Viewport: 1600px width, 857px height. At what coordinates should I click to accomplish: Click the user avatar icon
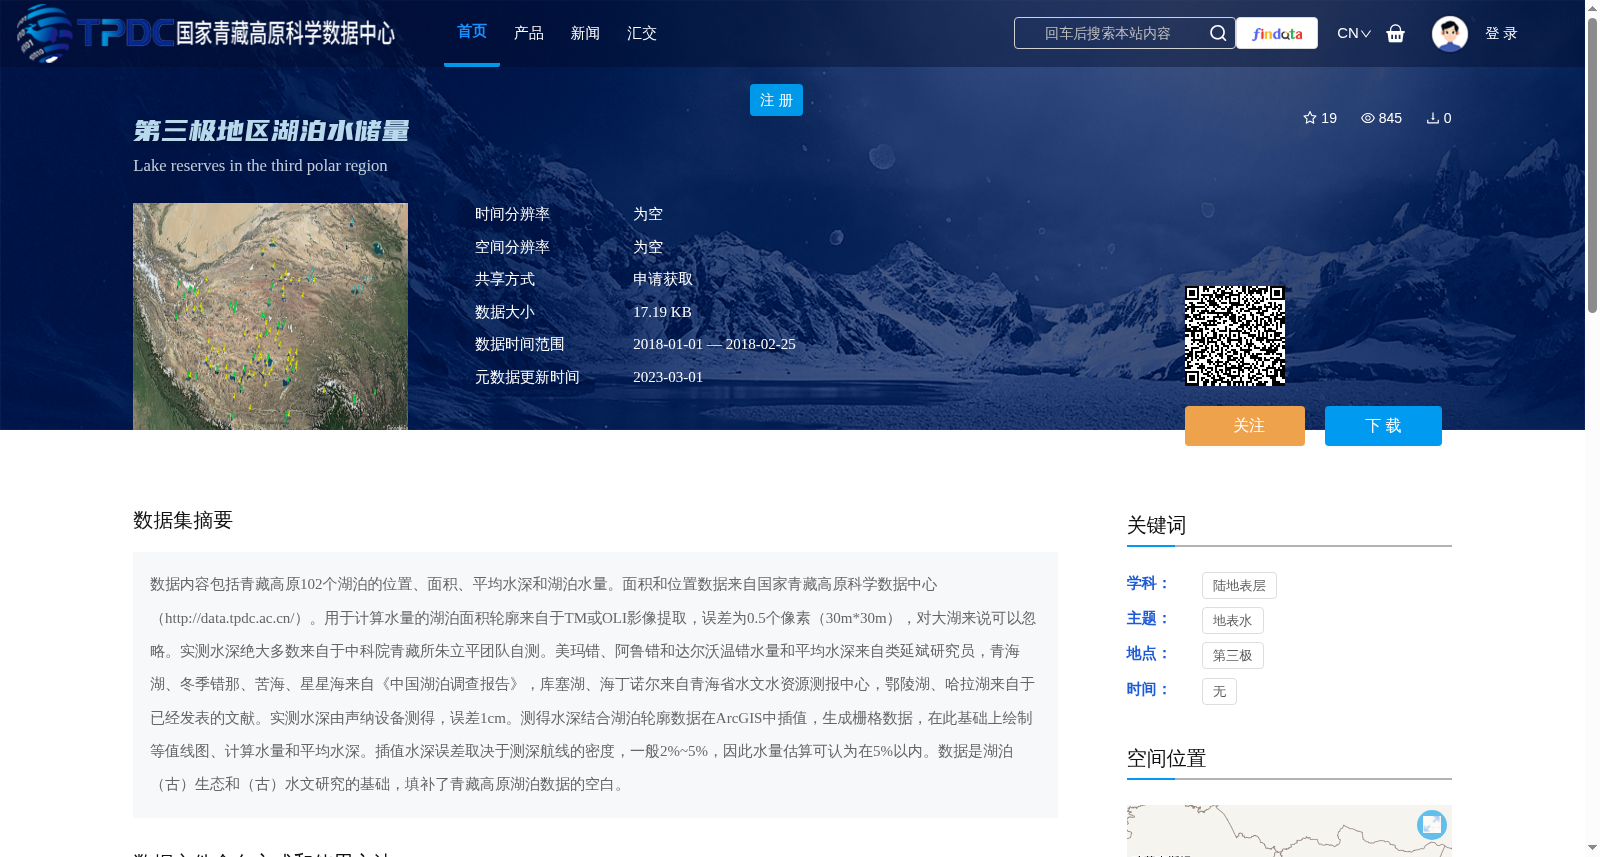1449,33
